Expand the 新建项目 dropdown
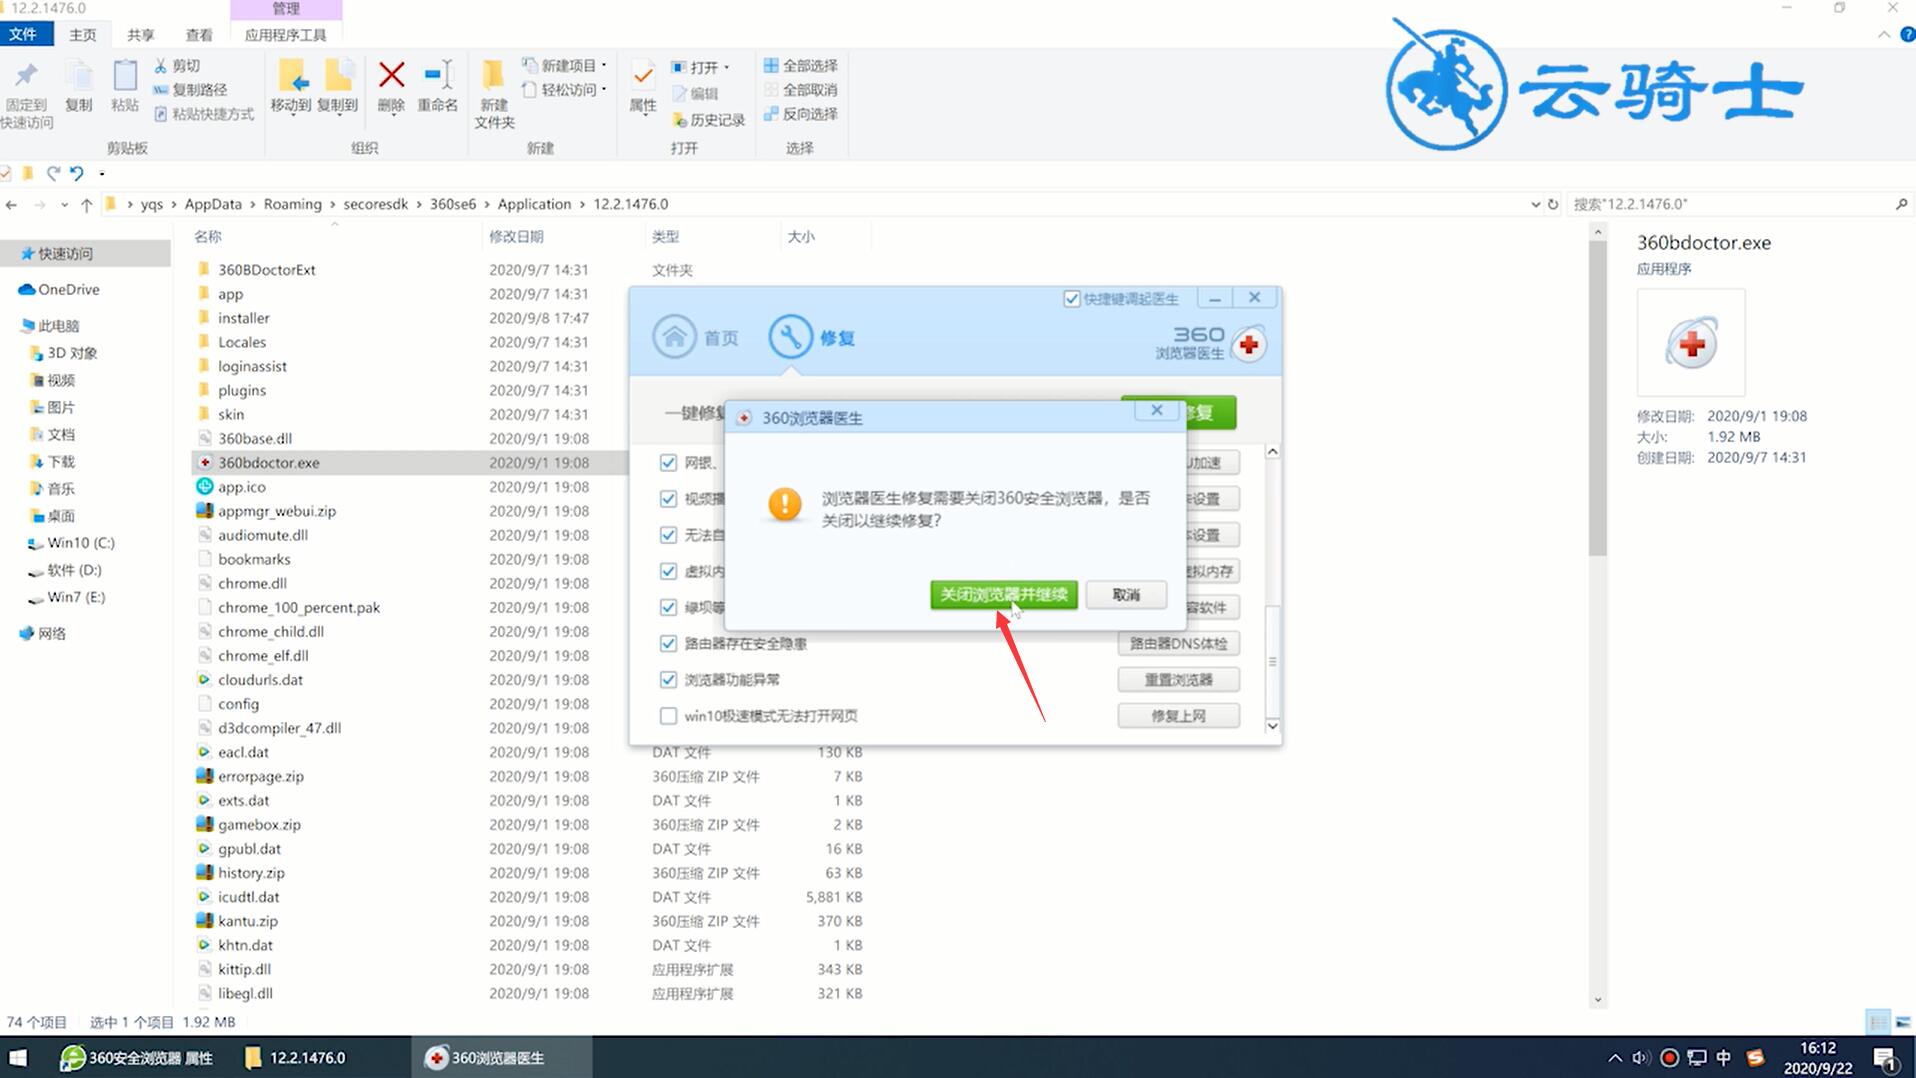Image resolution: width=1916 pixels, height=1078 pixels. point(604,65)
